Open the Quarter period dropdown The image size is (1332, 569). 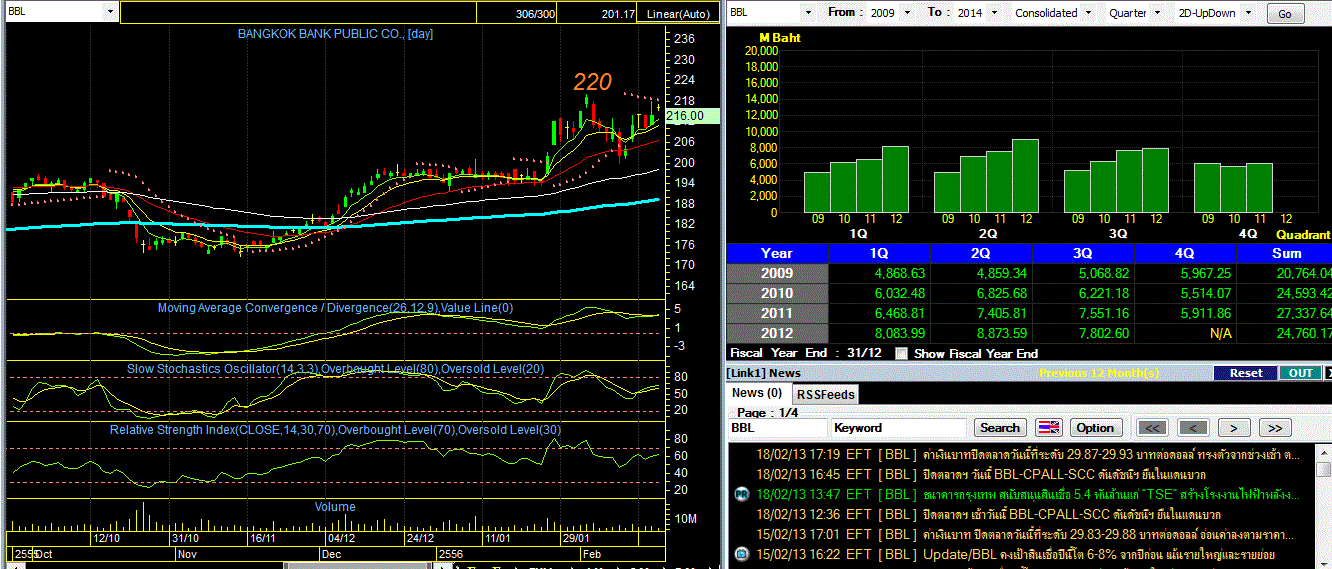(1158, 13)
